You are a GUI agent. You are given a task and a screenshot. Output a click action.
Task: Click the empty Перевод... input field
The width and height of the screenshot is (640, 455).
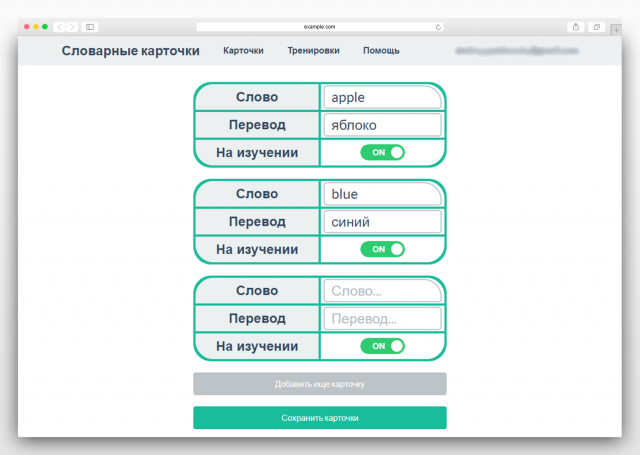(382, 318)
